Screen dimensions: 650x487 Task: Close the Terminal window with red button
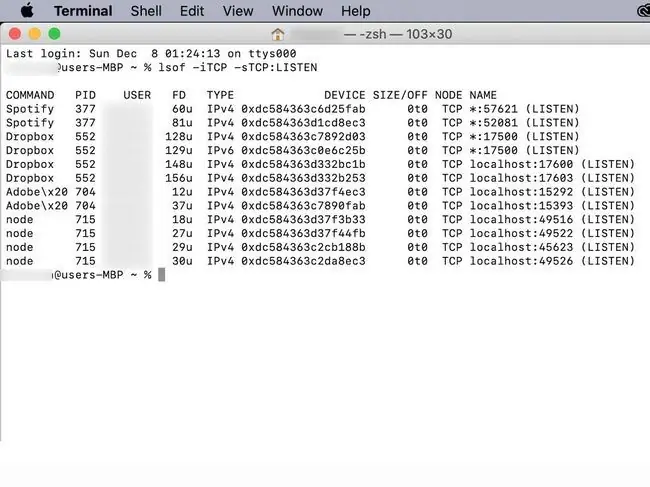coord(15,34)
